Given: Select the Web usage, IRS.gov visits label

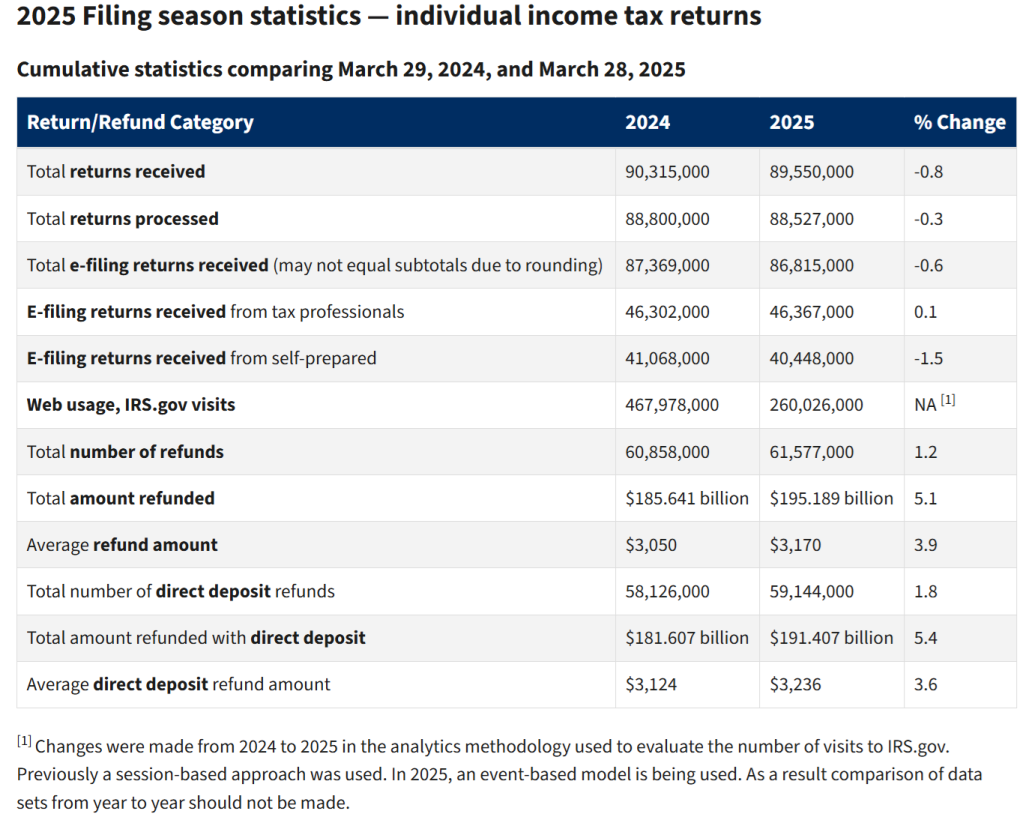Looking at the screenshot, I should pyautogui.click(x=131, y=405).
